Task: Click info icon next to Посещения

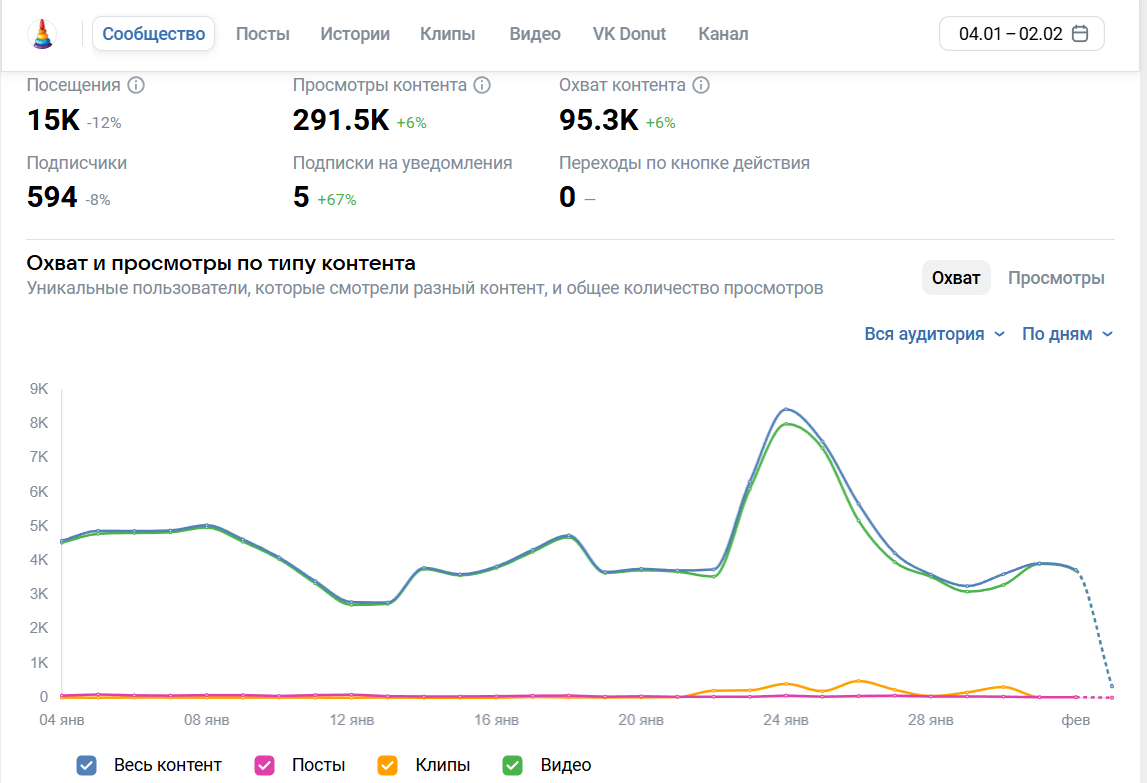Action: point(136,85)
